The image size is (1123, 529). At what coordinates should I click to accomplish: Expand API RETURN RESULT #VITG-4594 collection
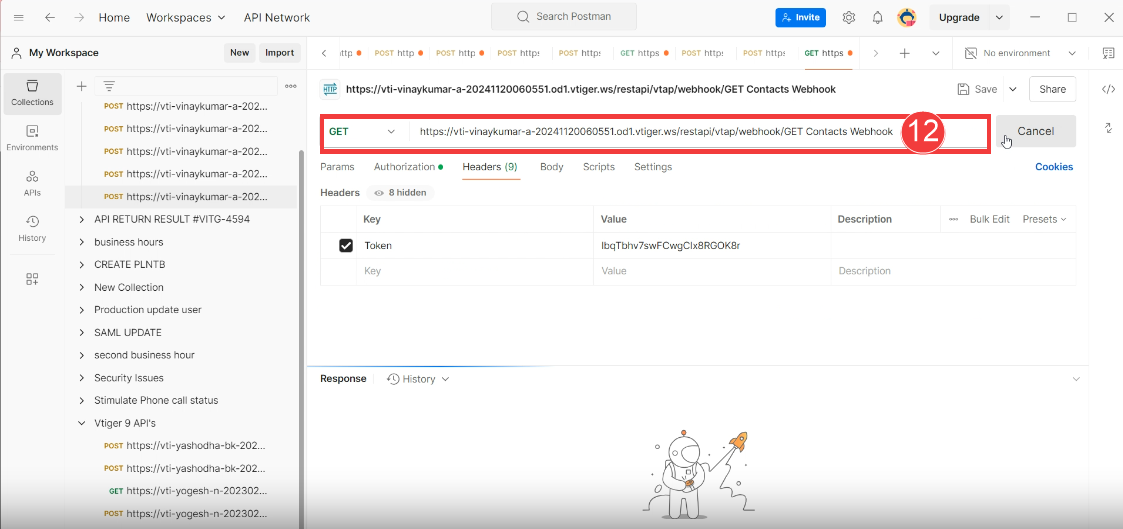pos(82,219)
